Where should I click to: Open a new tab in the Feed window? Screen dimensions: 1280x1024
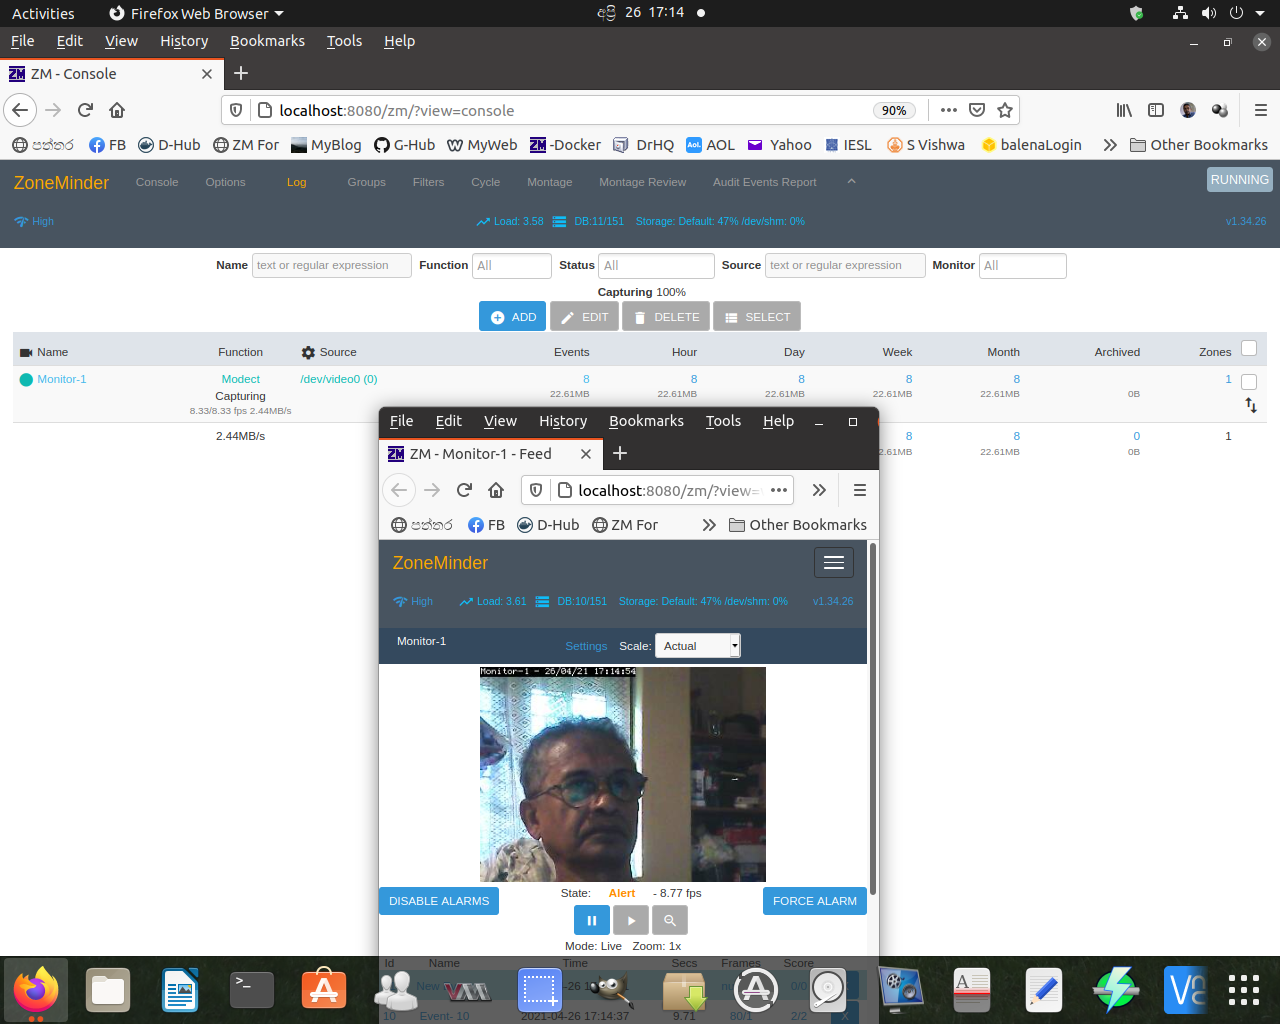pyautogui.click(x=620, y=453)
